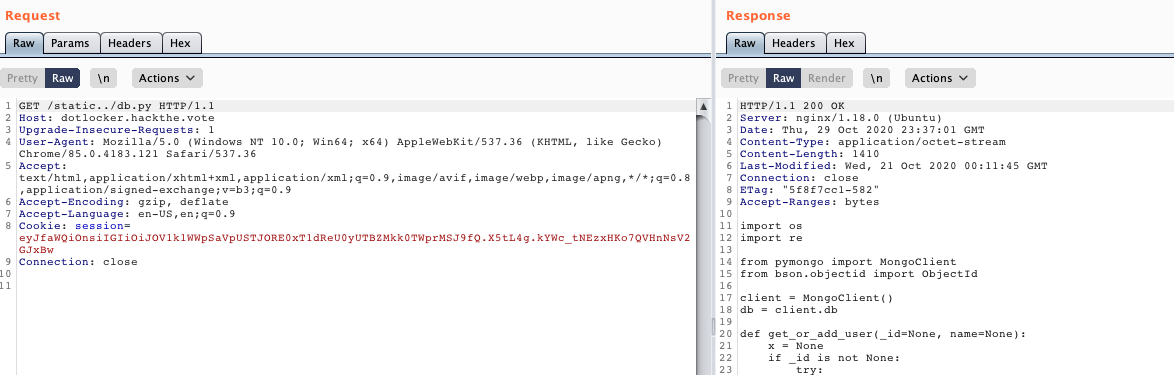Click the Accept-Ranges bytes header
Viewport: 1174px width, 375px height.
click(x=809, y=202)
